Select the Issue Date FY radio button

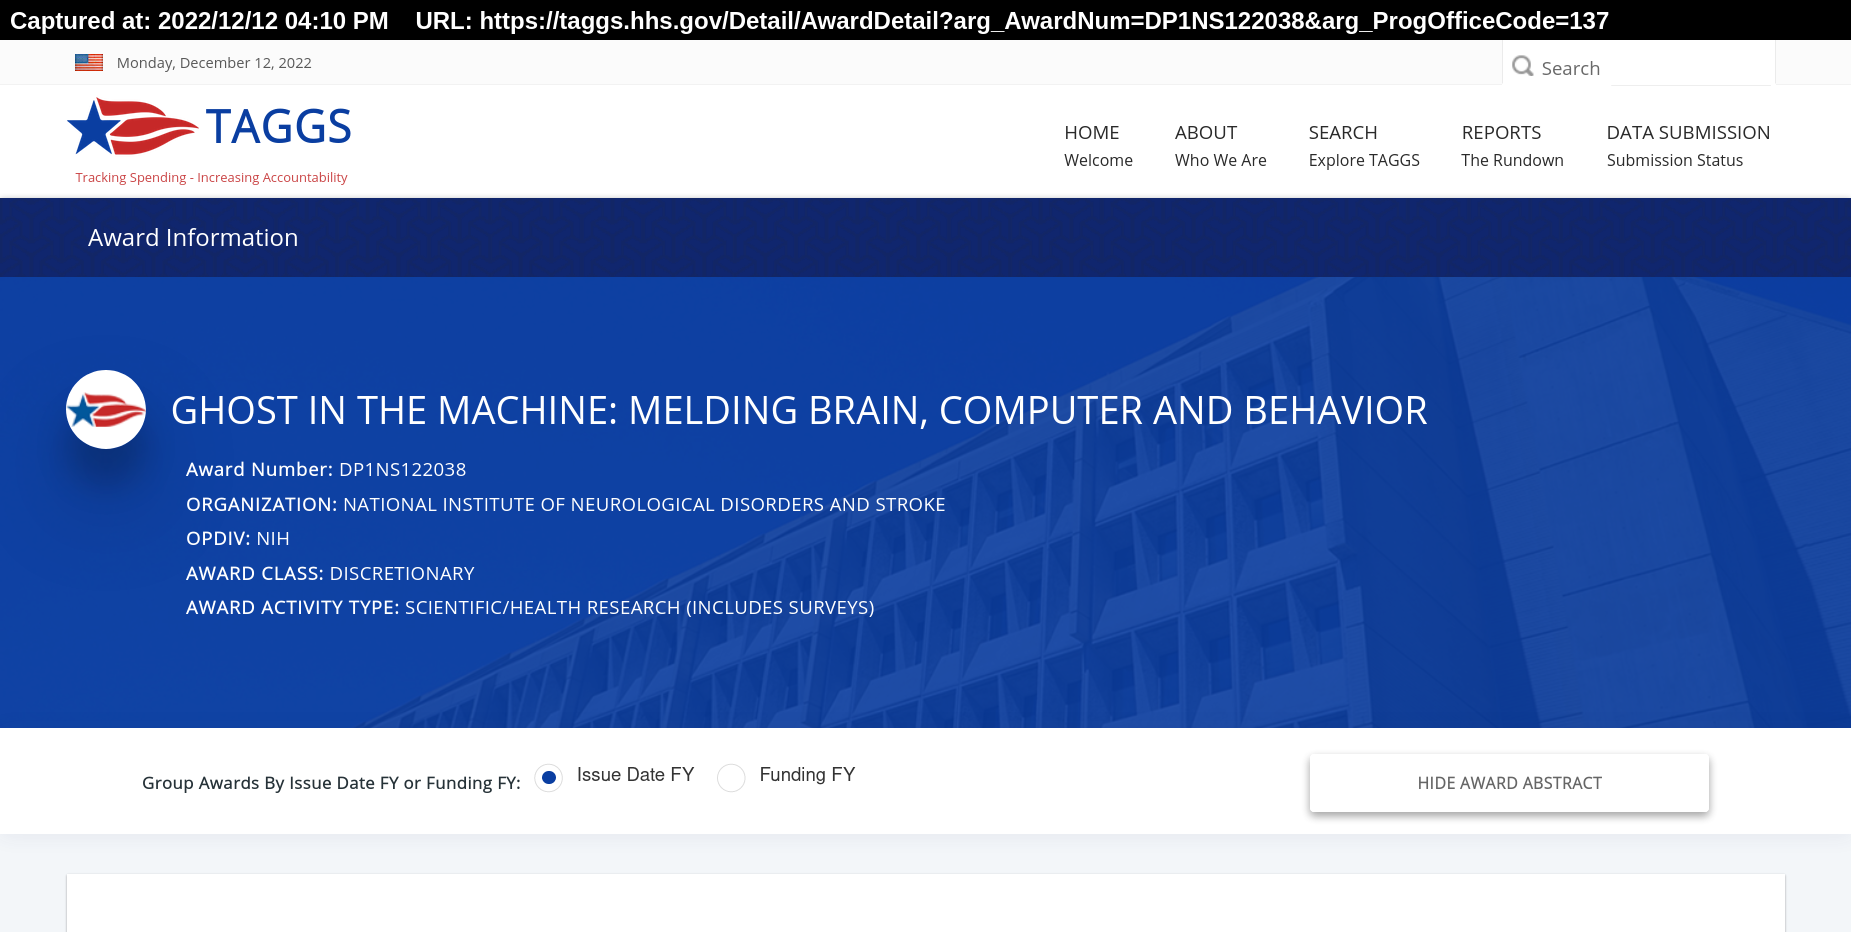tap(549, 778)
